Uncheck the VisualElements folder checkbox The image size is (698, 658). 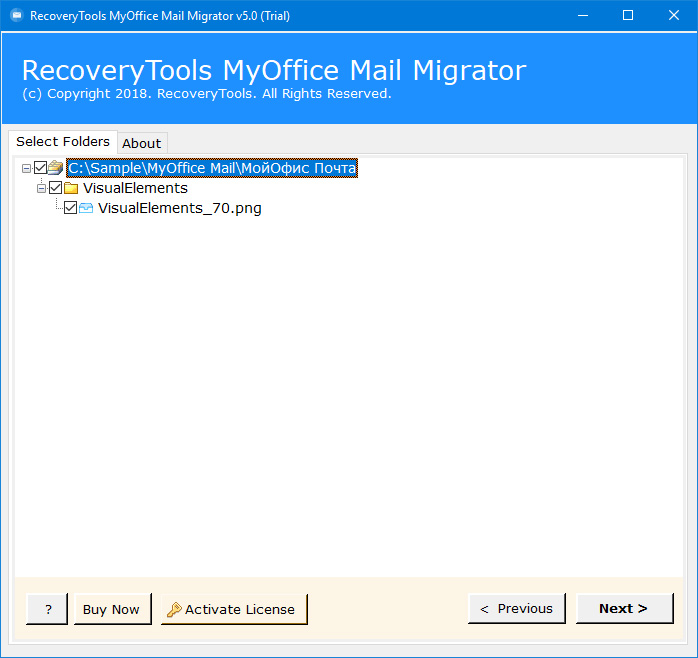tap(56, 188)
